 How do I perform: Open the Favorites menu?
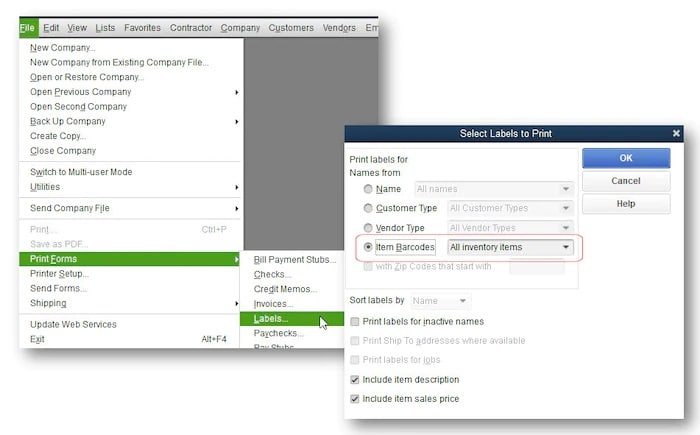[142, 28]
